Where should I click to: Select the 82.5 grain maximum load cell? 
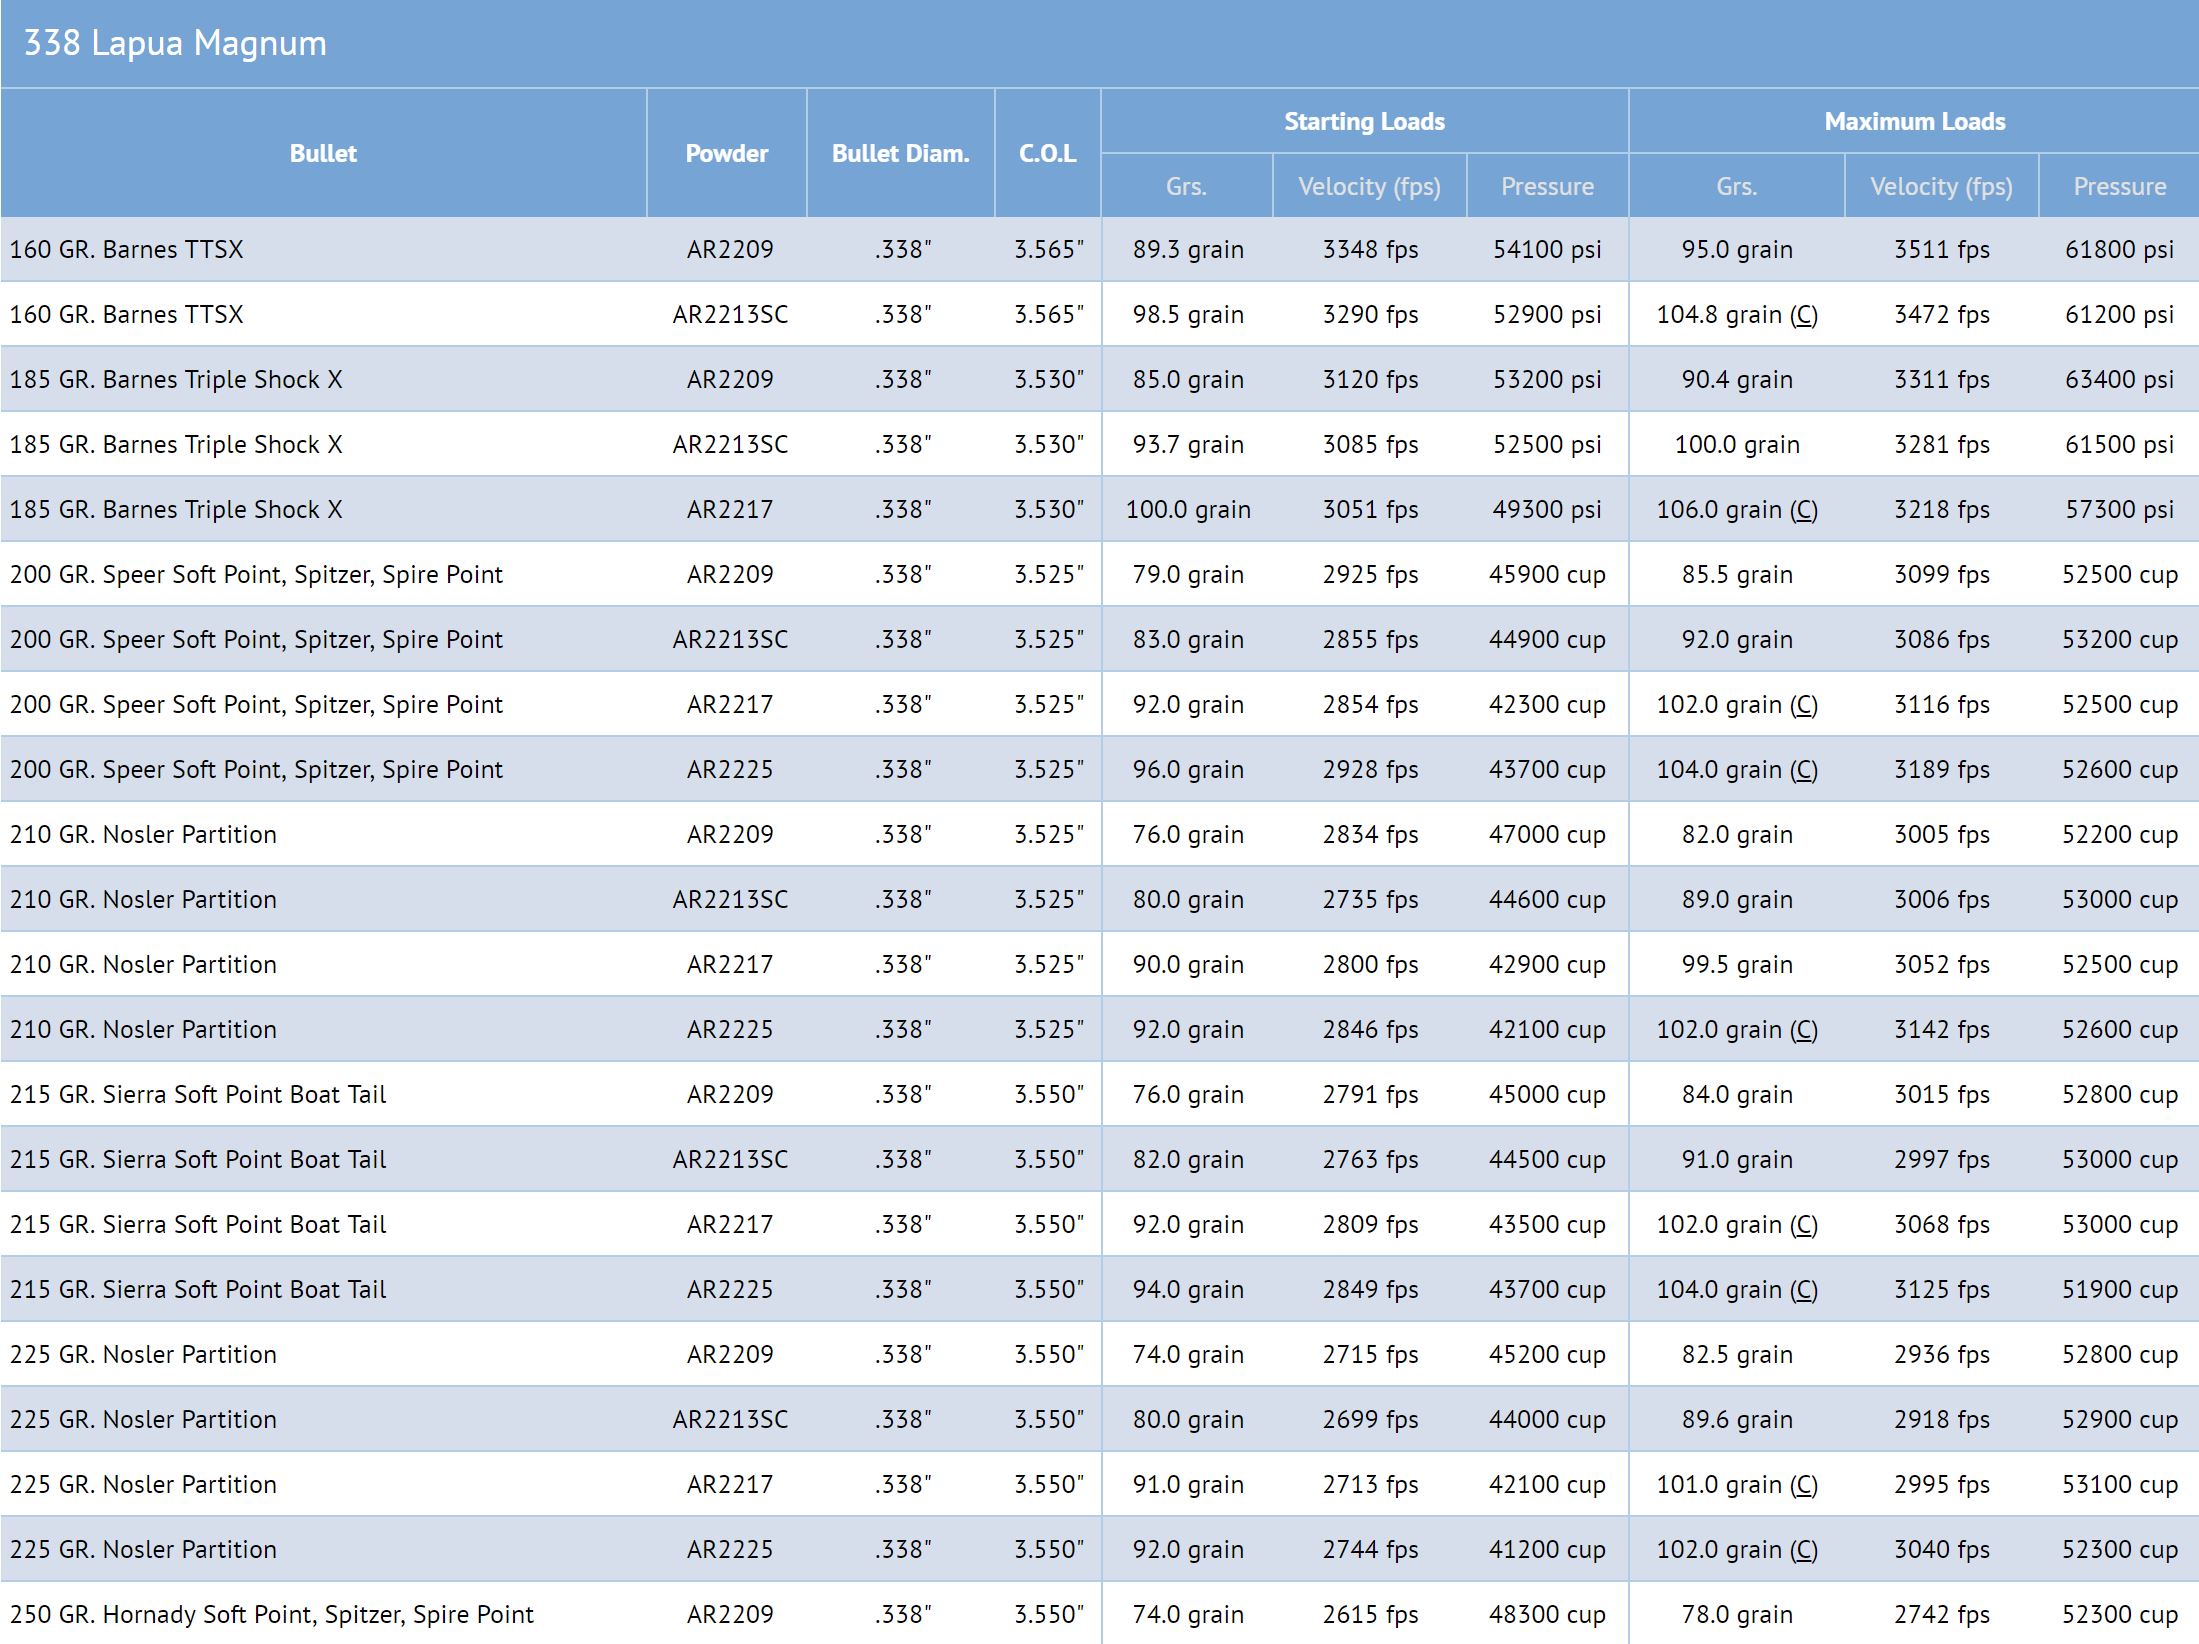pos(1737,1354)
